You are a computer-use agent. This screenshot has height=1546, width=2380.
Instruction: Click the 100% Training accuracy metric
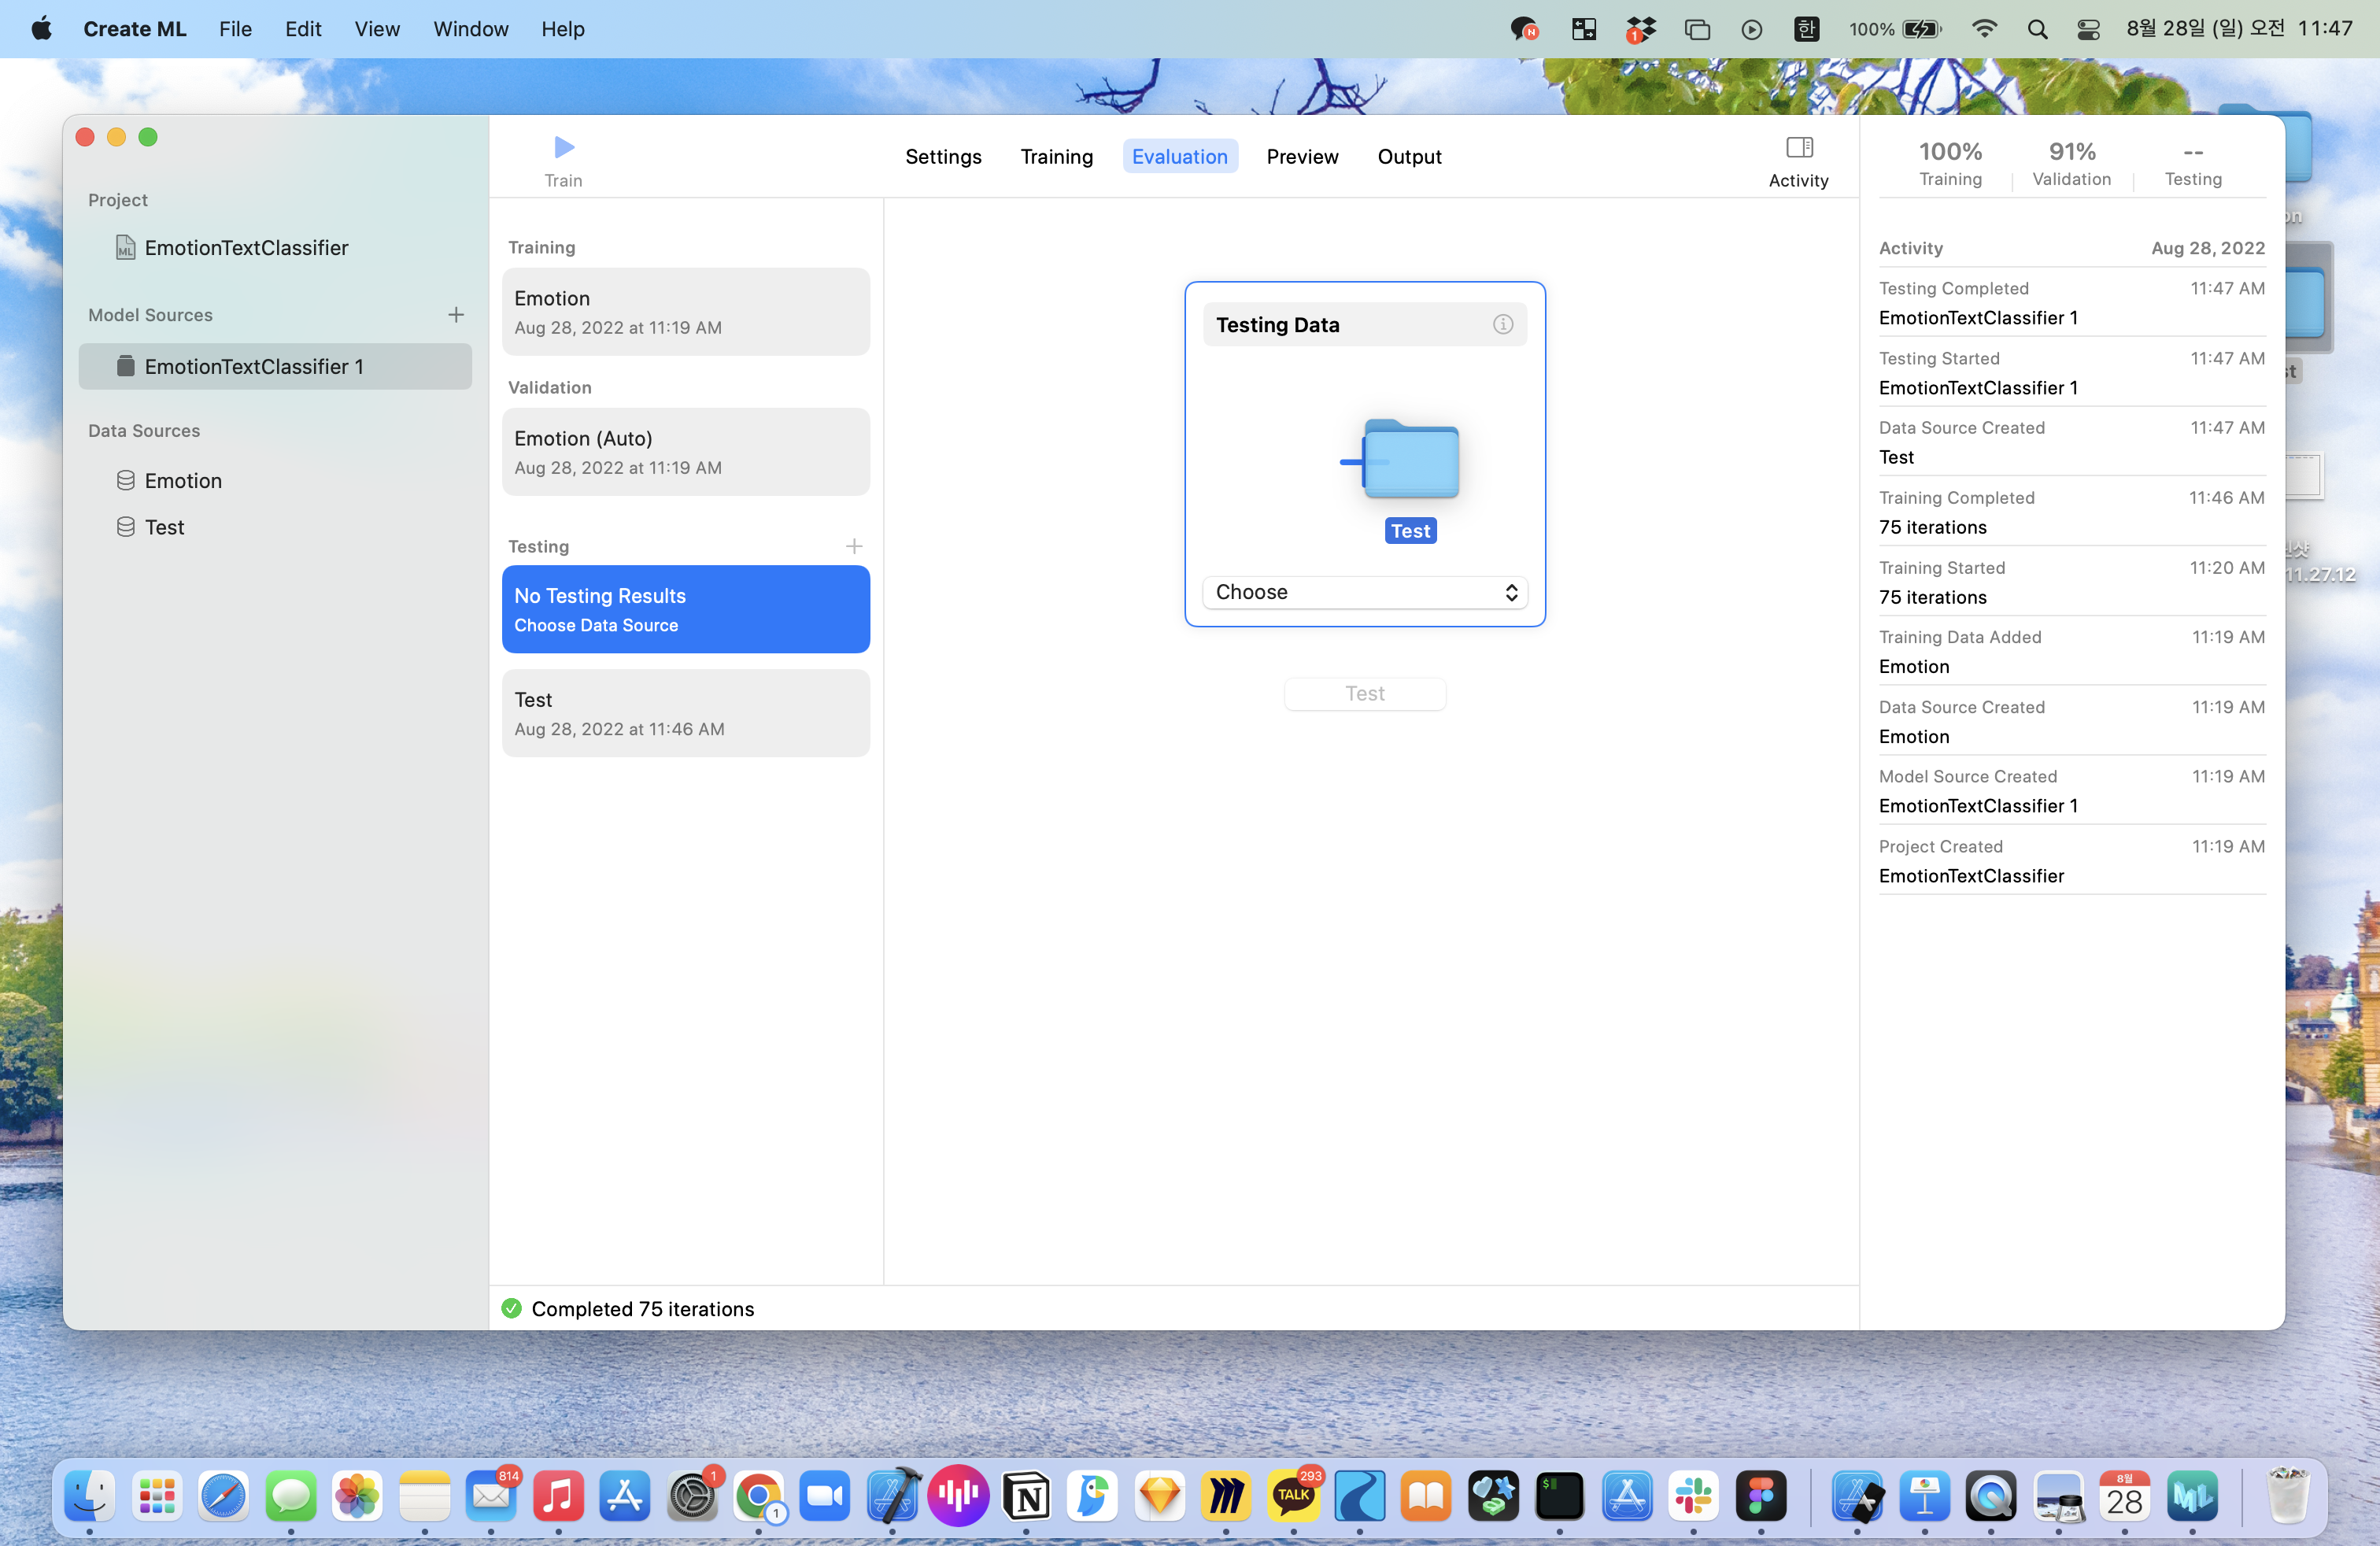(x=1950, y=163)
